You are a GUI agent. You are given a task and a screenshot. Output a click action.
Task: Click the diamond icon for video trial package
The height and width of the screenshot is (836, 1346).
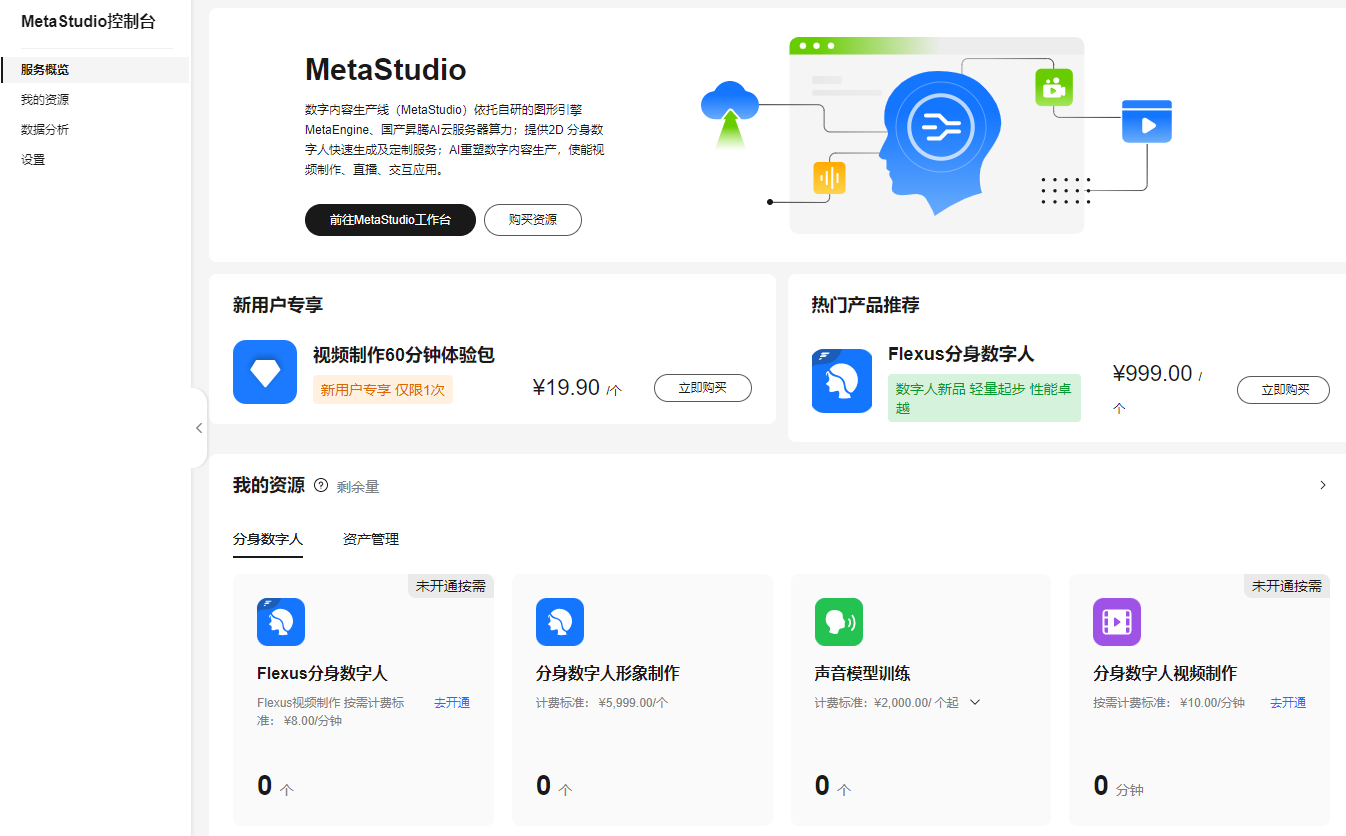265,372
